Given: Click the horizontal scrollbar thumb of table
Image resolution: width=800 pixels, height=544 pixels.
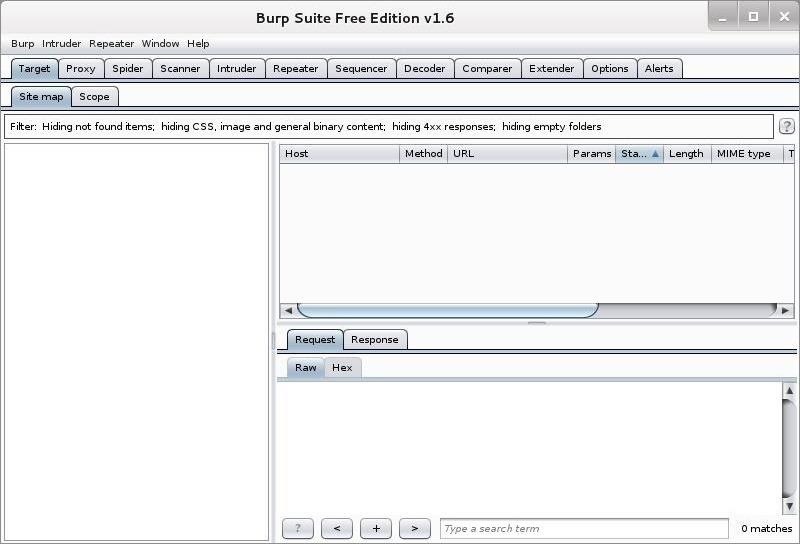Looking at the screenshot, I should pyautogui.click(x=448, y=310).
